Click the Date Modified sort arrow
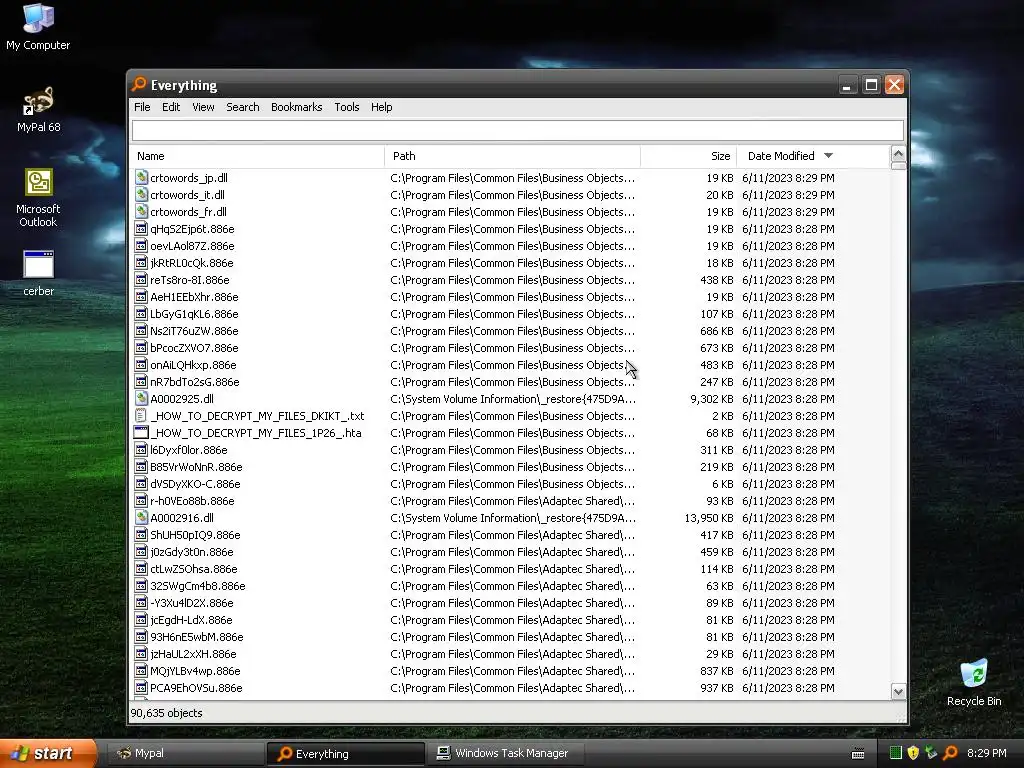 [829, 155]
